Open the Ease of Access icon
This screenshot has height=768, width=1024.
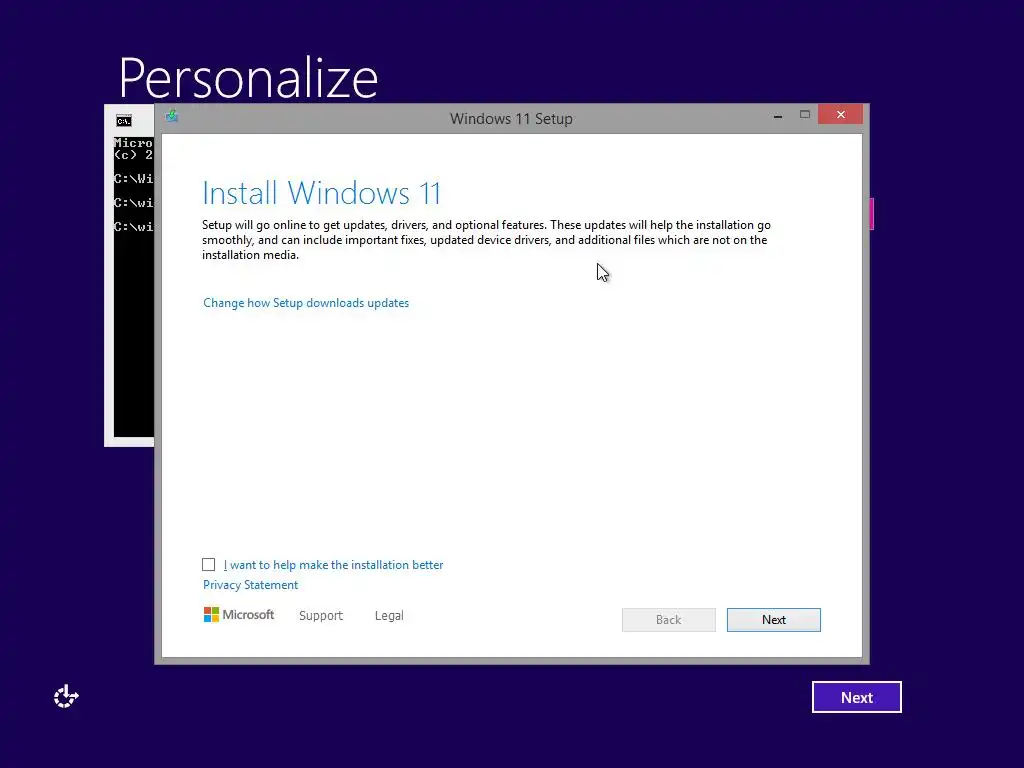[x=66, y=697]
